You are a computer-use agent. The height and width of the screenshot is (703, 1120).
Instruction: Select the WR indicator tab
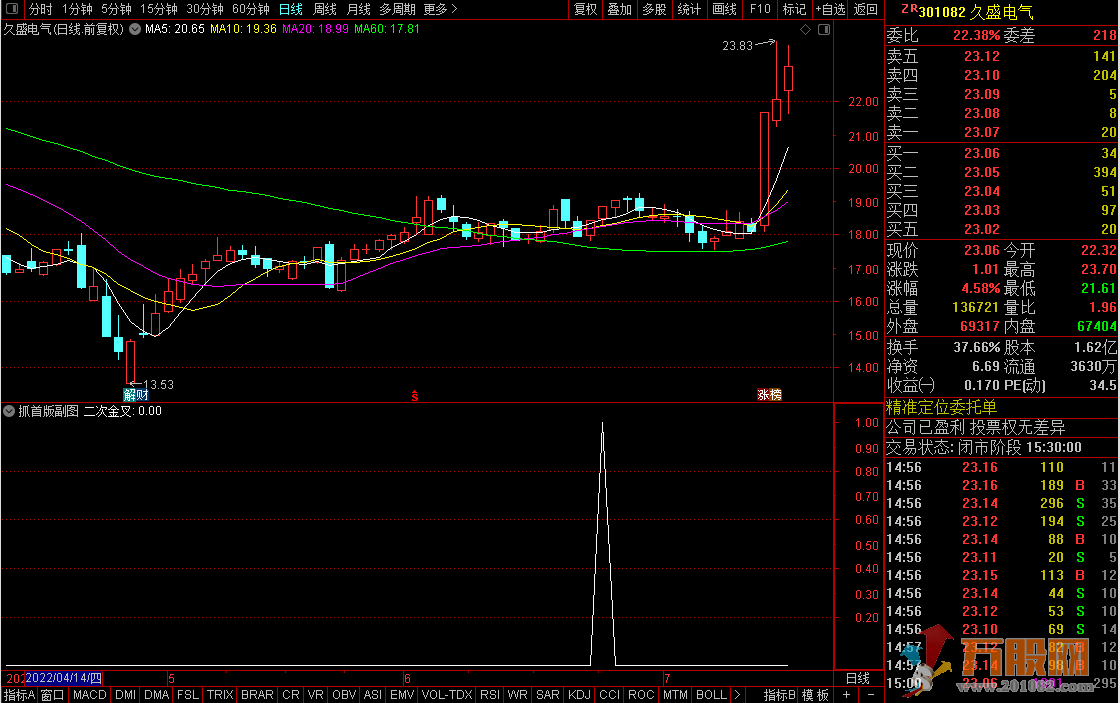(x=518, y=695)
